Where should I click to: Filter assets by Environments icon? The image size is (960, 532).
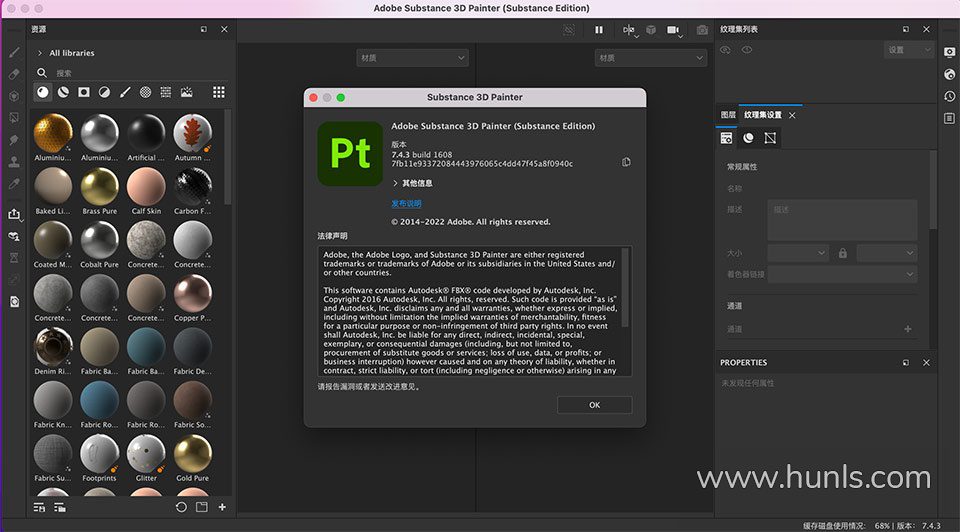coord(187,92)
